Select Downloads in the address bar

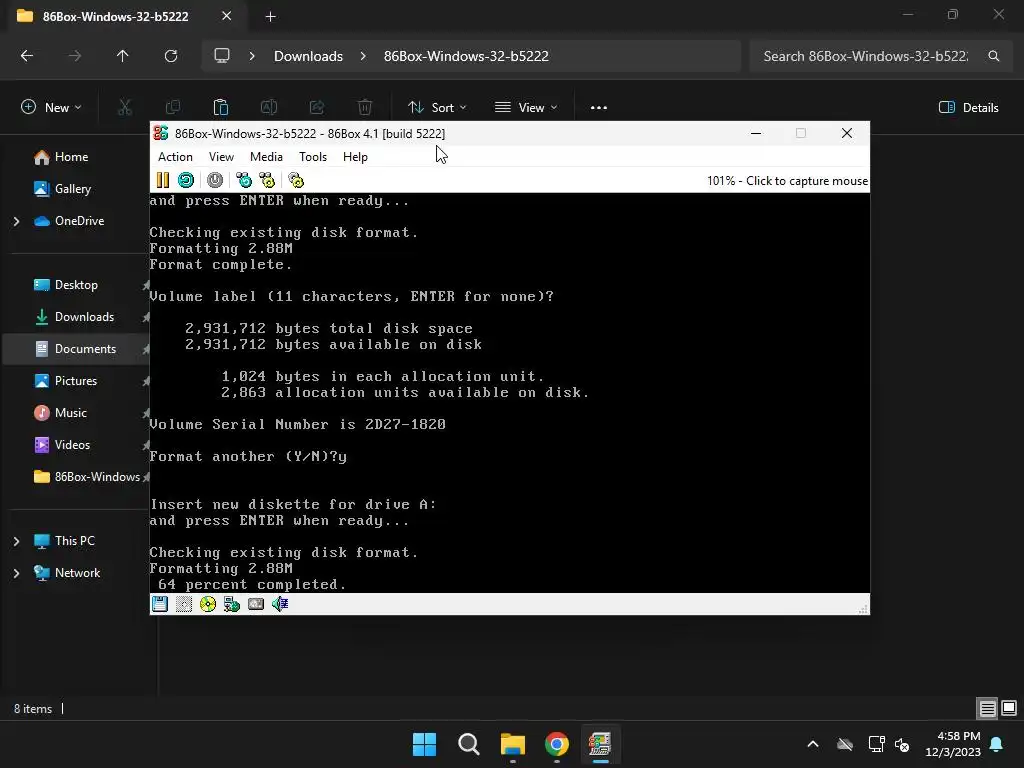308,56
